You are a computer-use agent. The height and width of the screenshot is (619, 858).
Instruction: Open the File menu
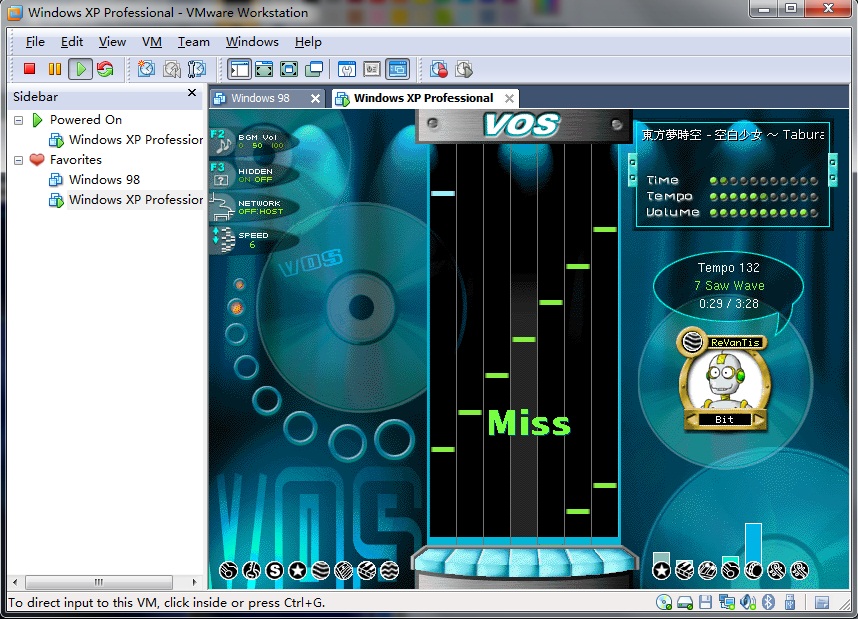pyautogui.click(x=35, y=42)
